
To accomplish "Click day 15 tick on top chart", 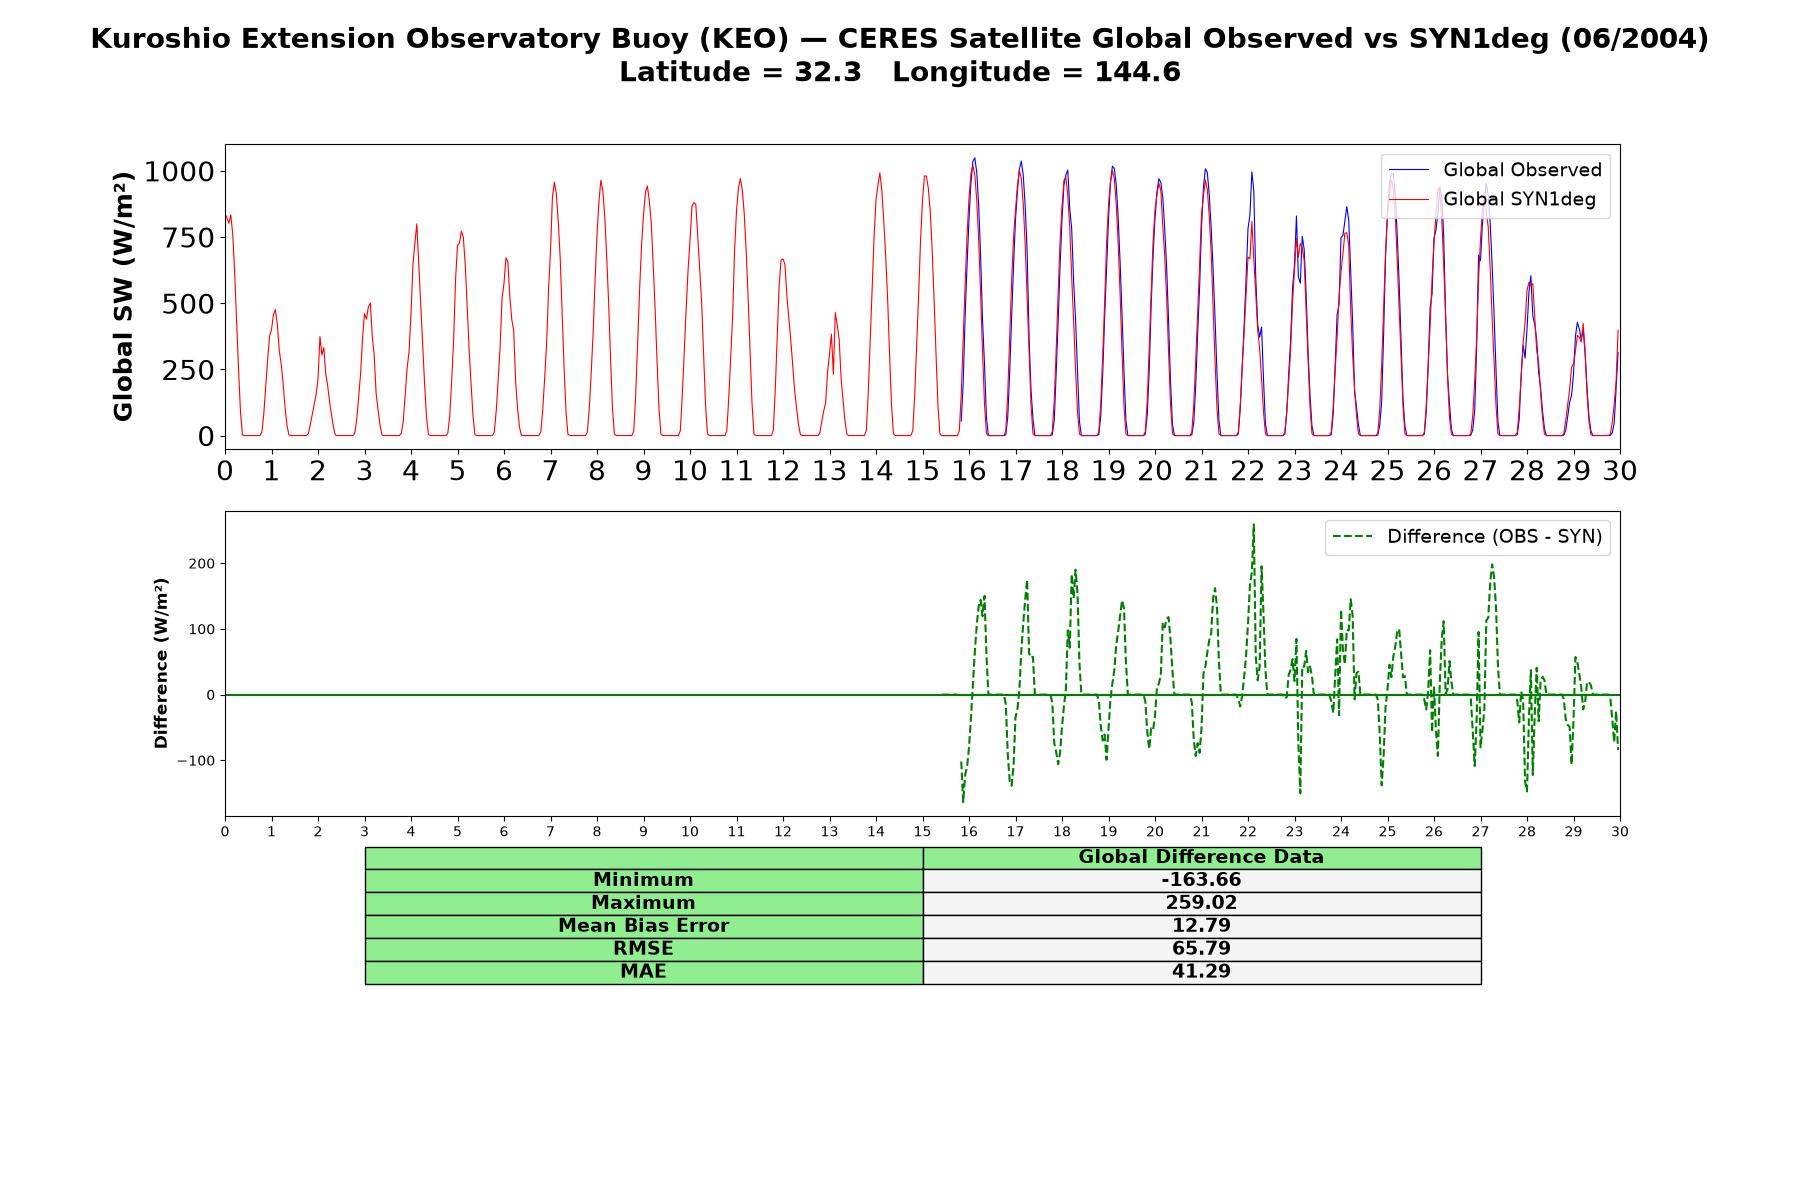I will coord(922,471).
